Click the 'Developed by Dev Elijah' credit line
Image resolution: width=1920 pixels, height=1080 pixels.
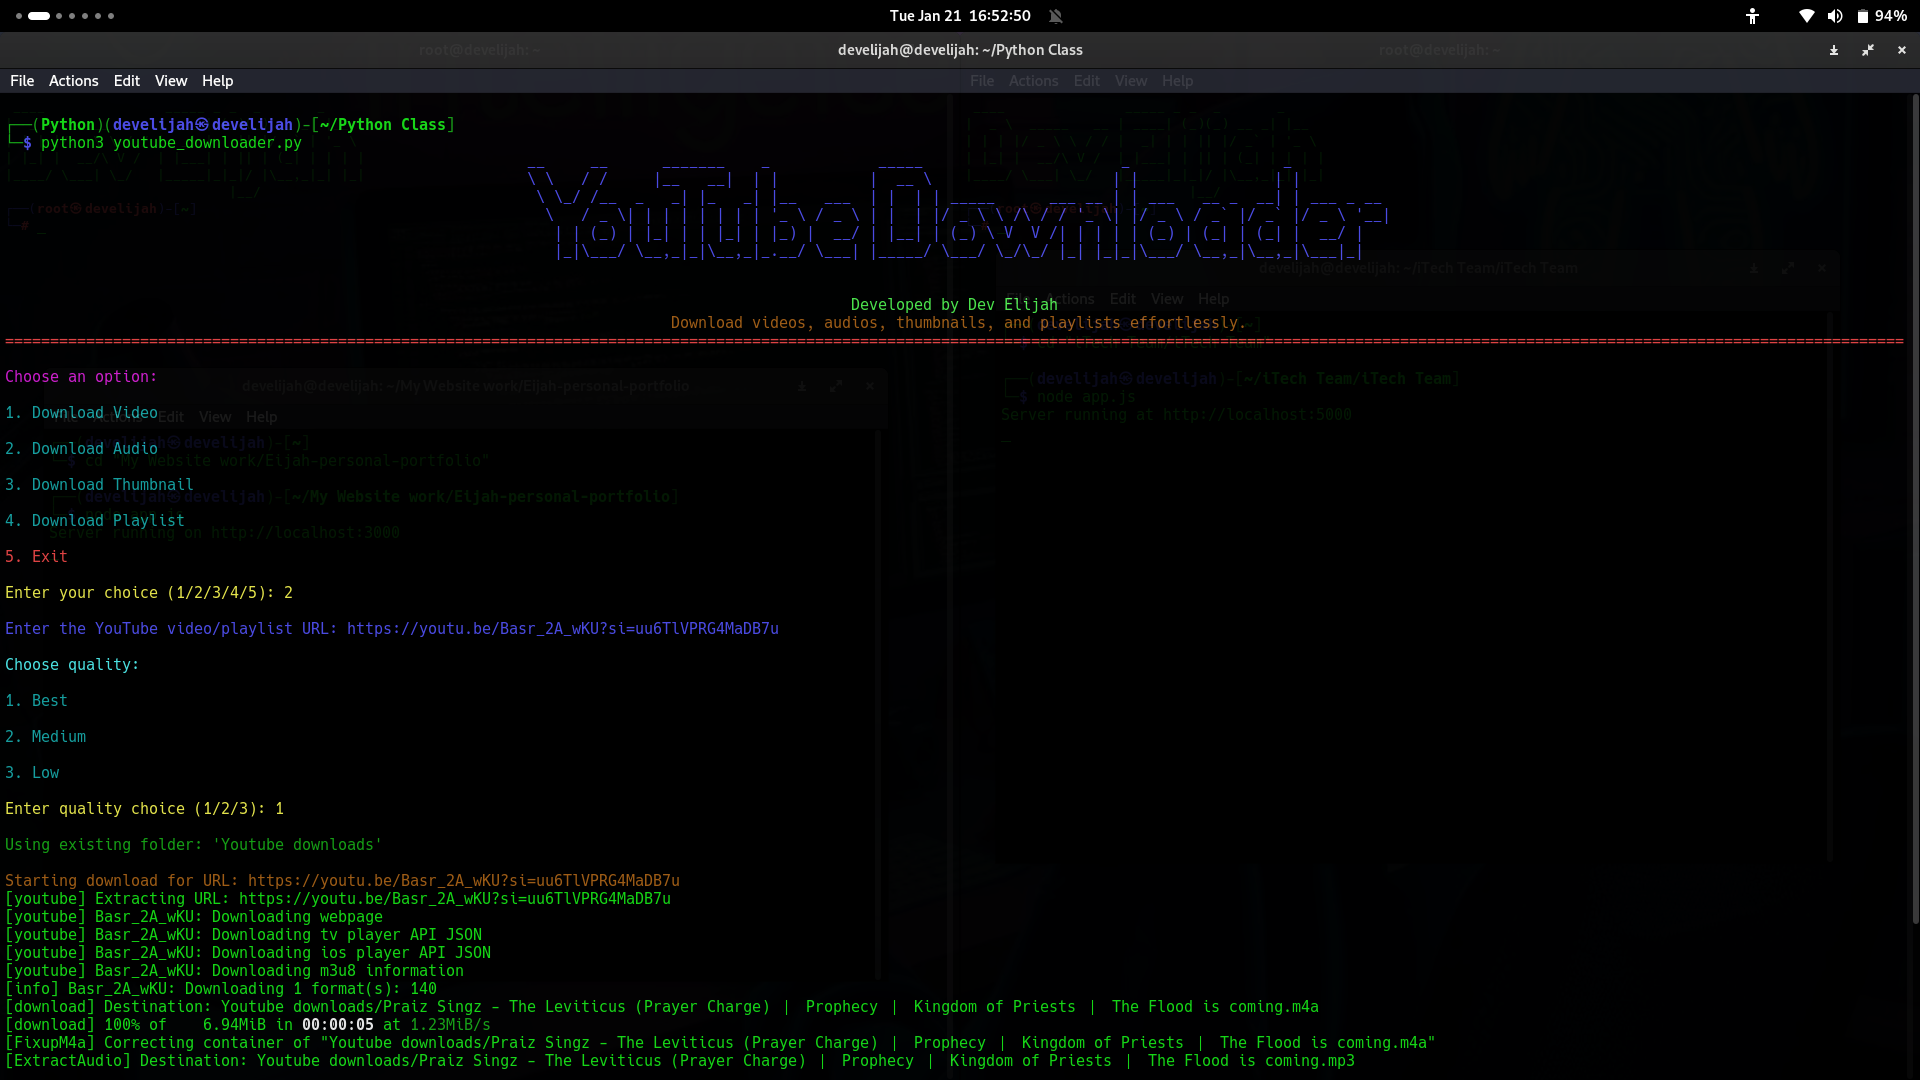coord(954,305)
